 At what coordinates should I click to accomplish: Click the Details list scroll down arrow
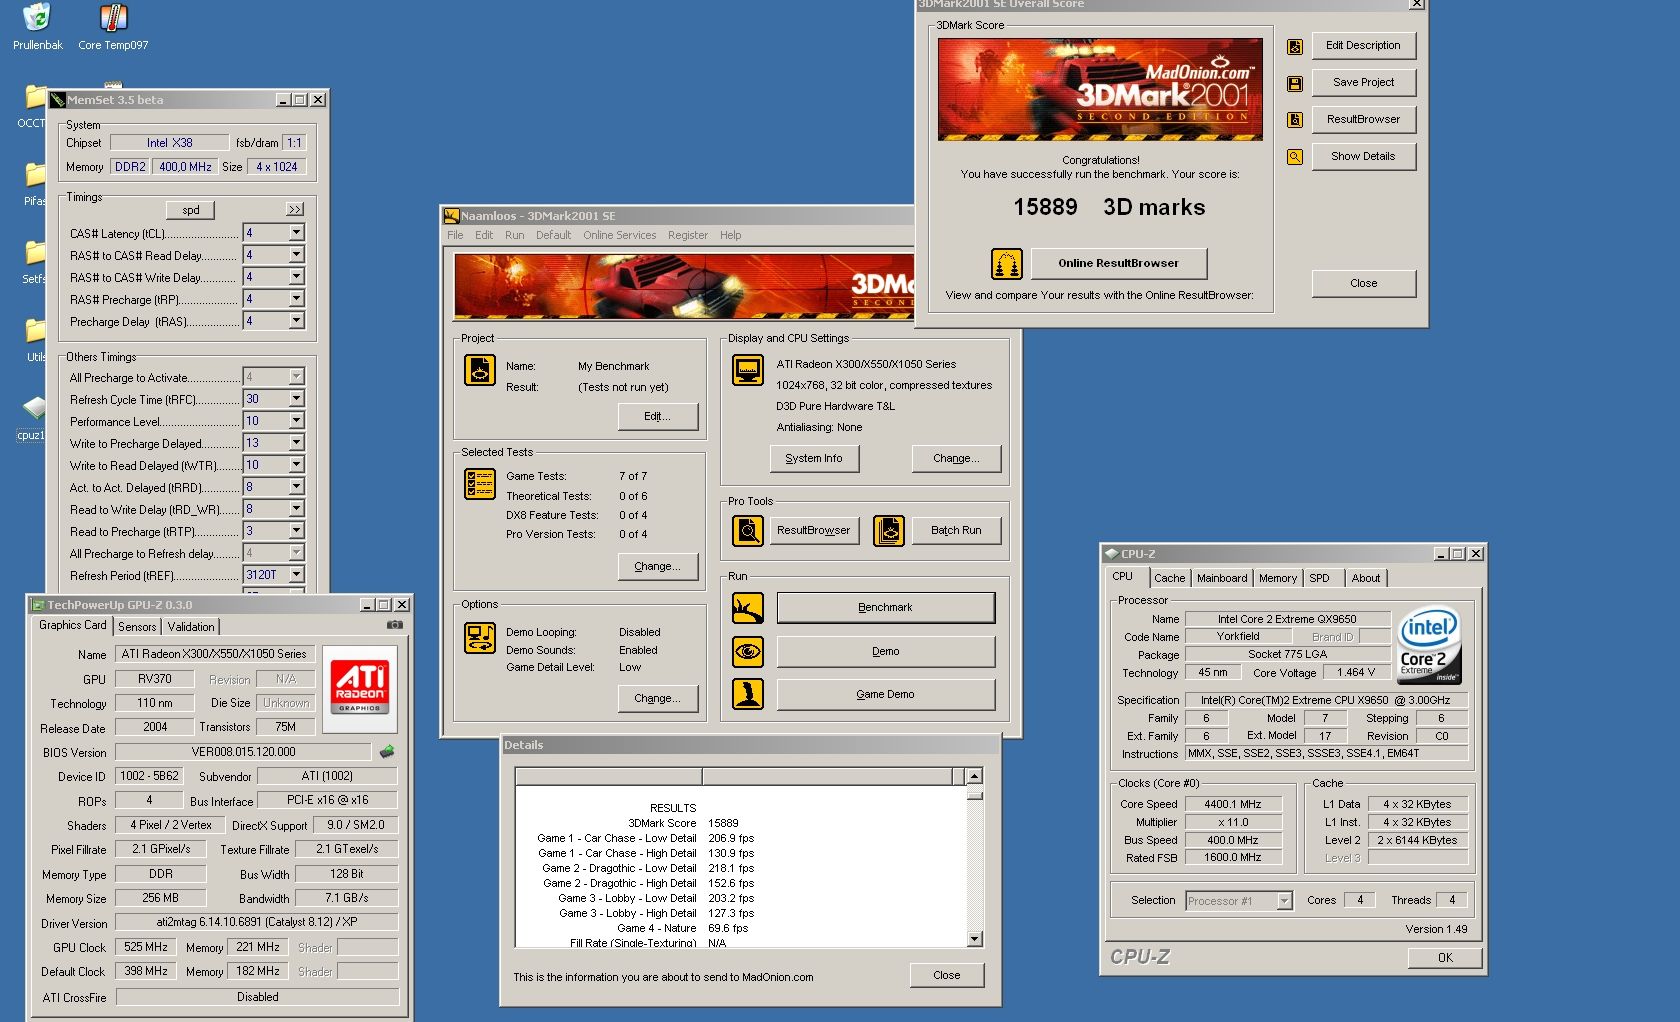click(975, 939)
